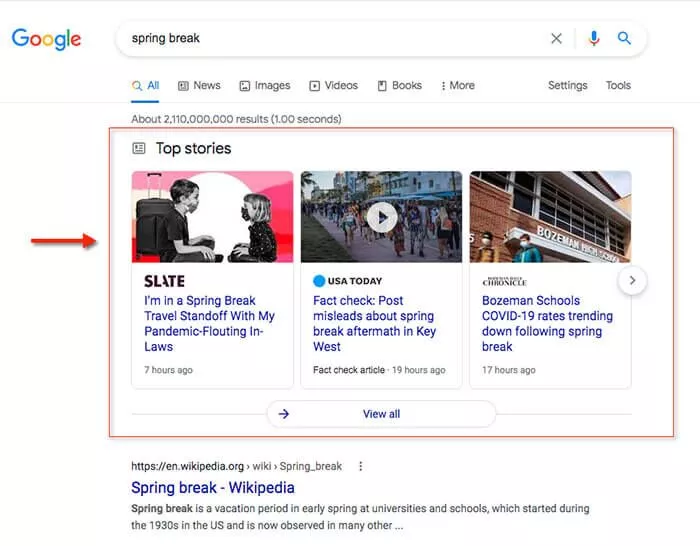The height and width of the screenshot is (546, 700).
Task: Click View all top stories button
Action: (381, 414)
